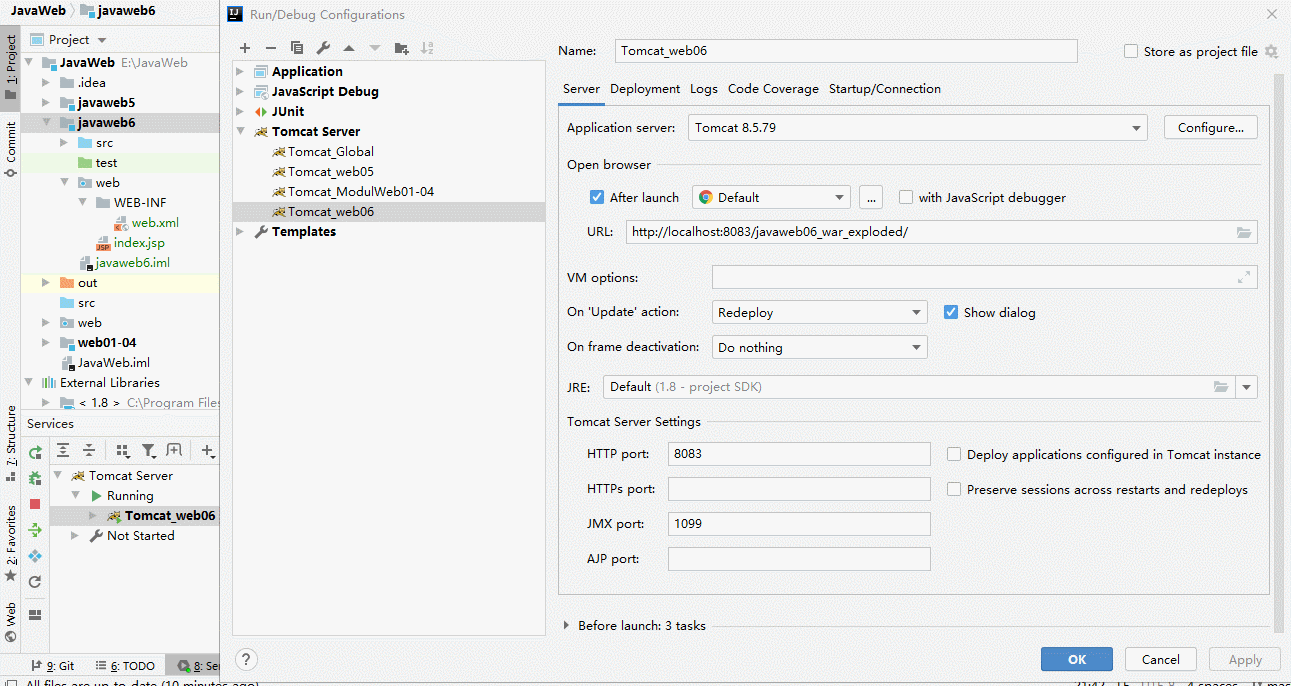Move the selected configuration down
This screenshot has height=686, width=1291.
(375, 48)
